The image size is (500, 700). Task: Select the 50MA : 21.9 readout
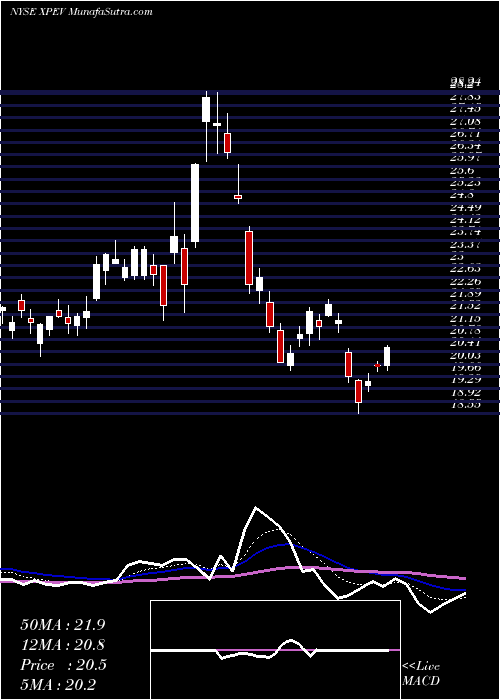tap(63, 625)
